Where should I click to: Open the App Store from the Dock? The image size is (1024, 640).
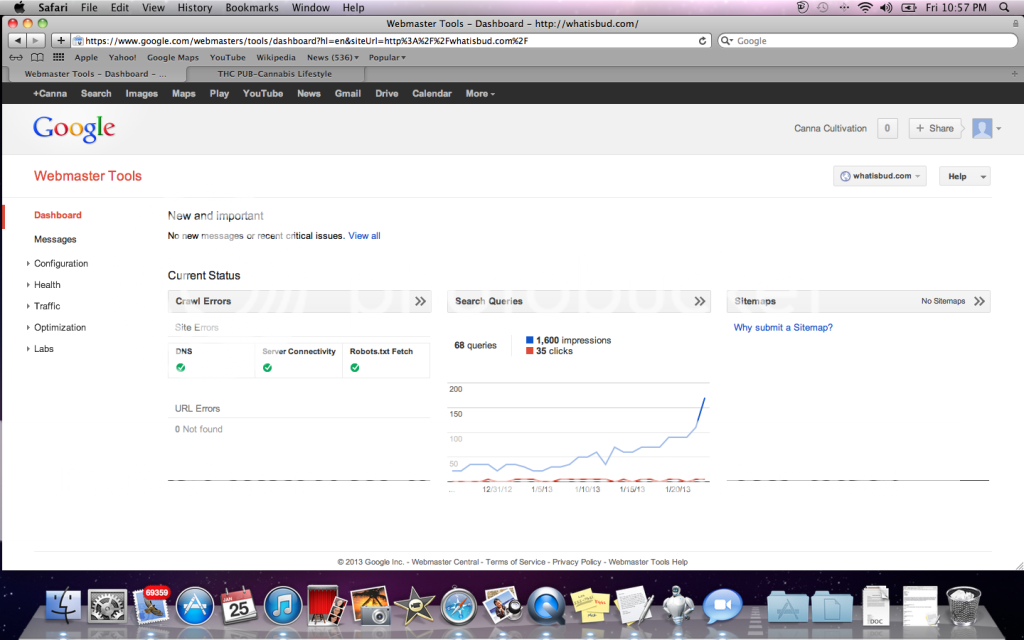coord(195,605)
